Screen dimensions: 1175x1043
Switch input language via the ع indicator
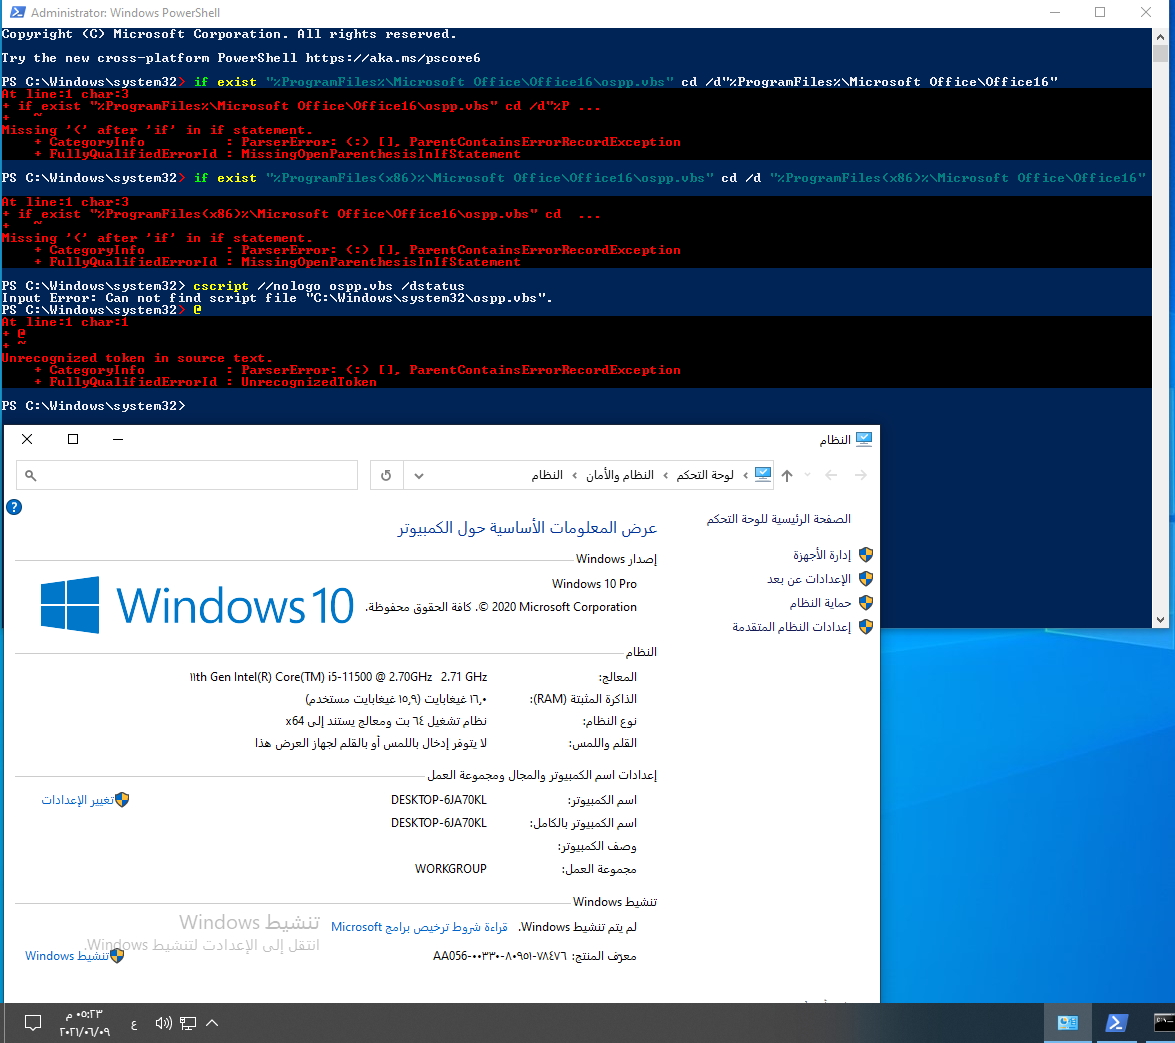[134, 1024]
